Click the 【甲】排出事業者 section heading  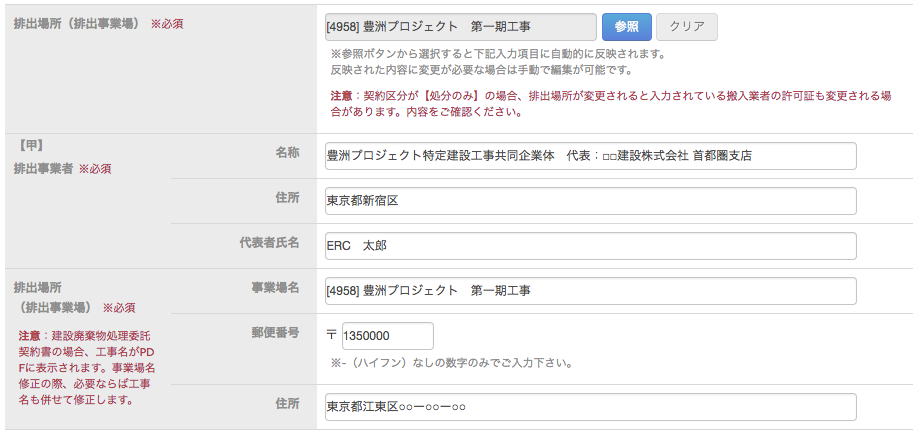[x=61, y=157]
